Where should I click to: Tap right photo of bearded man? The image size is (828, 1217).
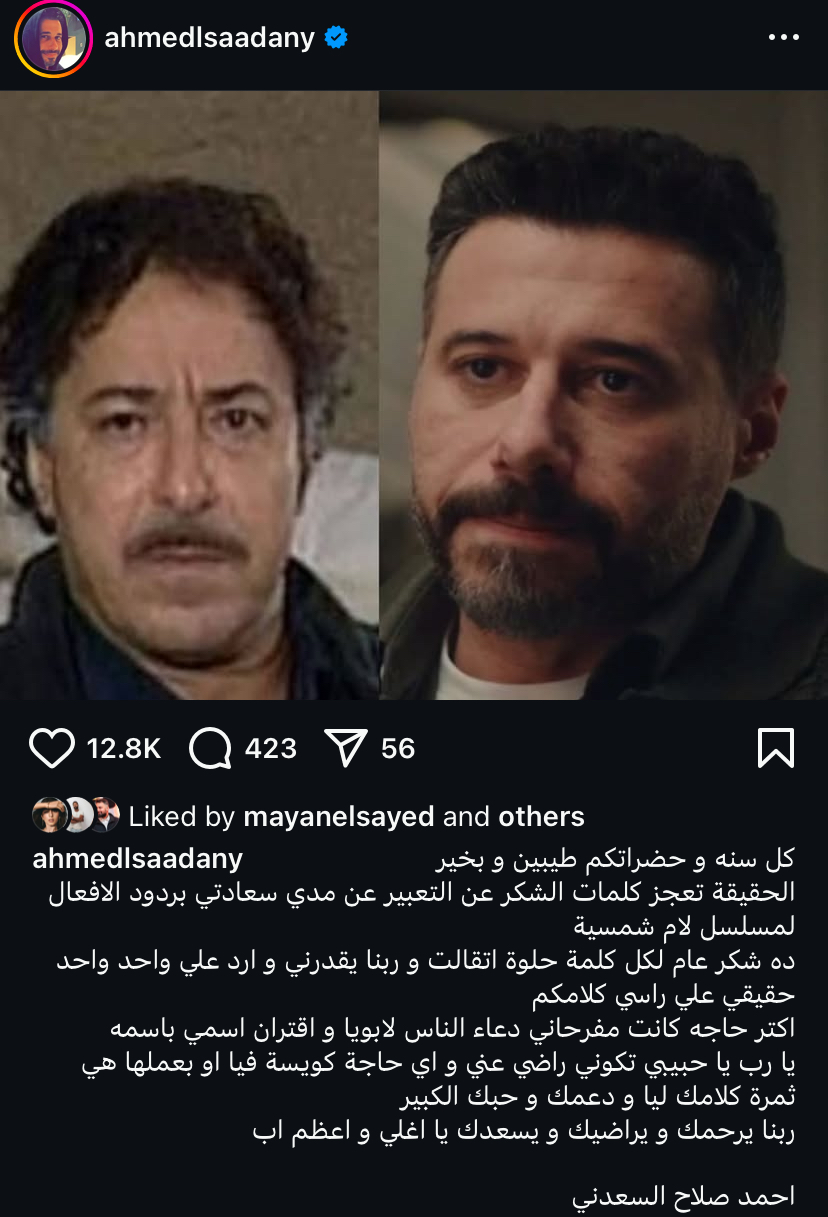pos(604,395)
